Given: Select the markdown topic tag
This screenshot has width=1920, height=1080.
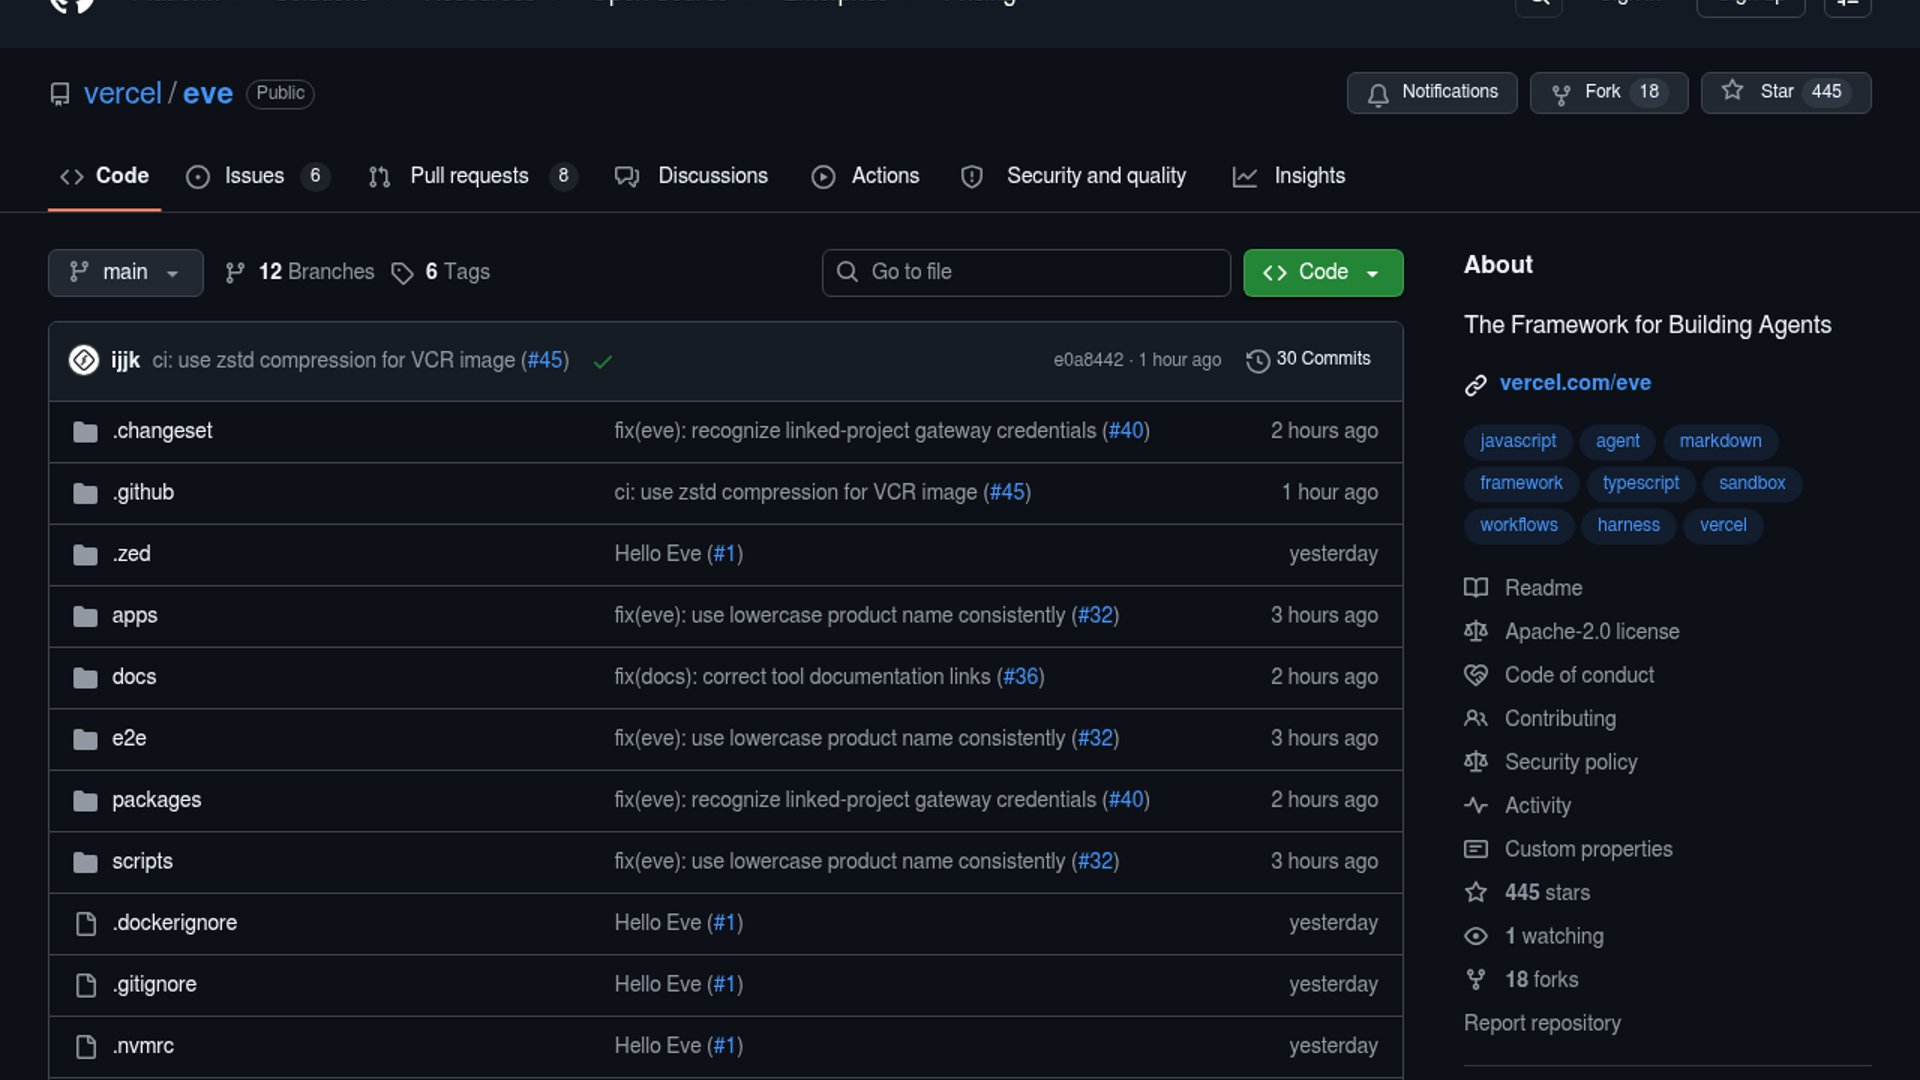Looking at the screenshot, I should tap(1720, 441).
